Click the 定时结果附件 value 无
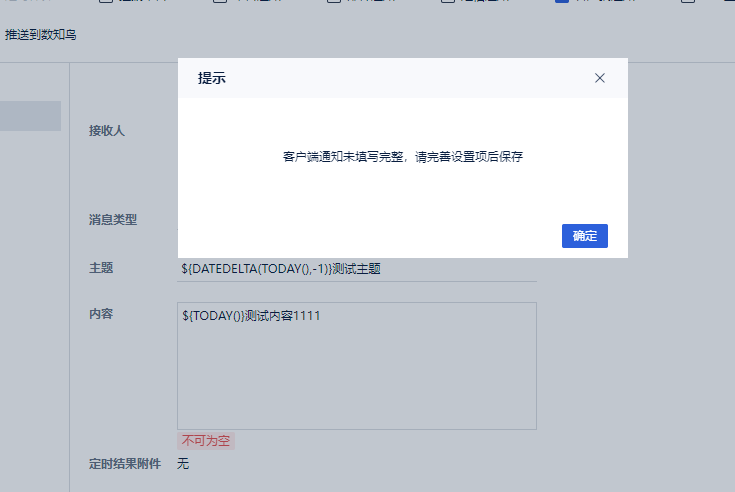The width and height of the screenshot is (735, 492). tap(183, 464)
